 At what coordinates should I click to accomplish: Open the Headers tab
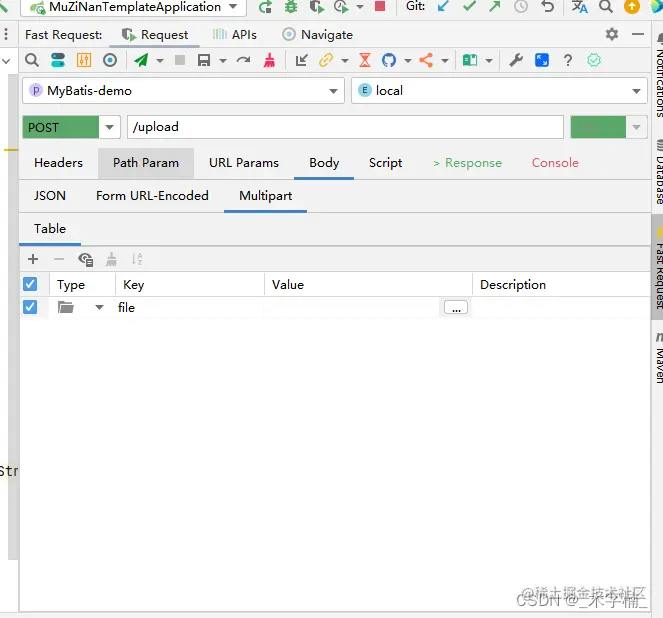(x=58, y=163)
